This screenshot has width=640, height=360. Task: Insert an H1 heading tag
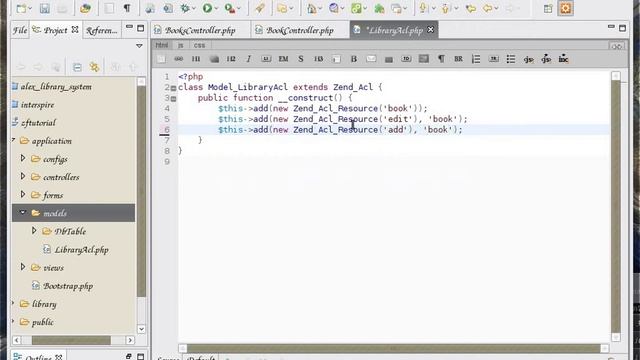click(x=196, y=59)
